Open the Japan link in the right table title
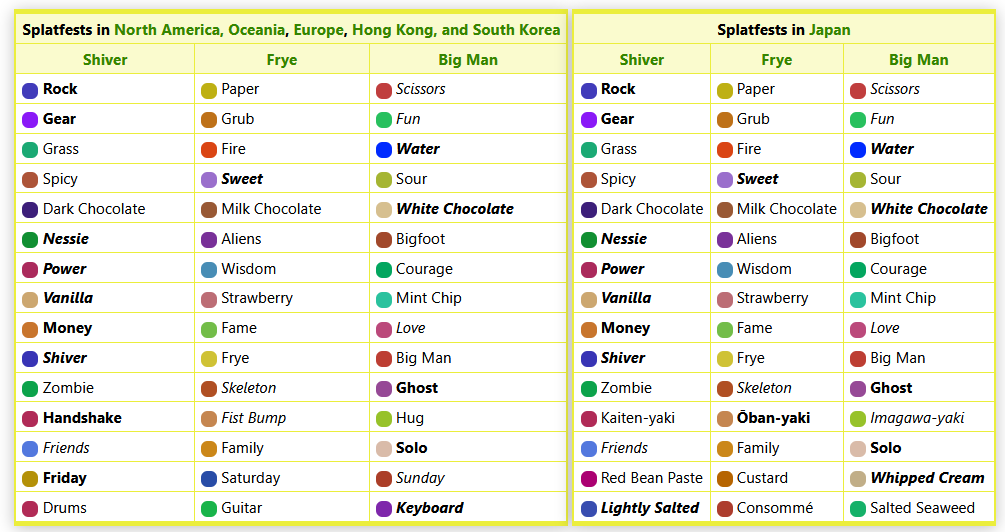1005x532 pixels. [x=830, y=30]
